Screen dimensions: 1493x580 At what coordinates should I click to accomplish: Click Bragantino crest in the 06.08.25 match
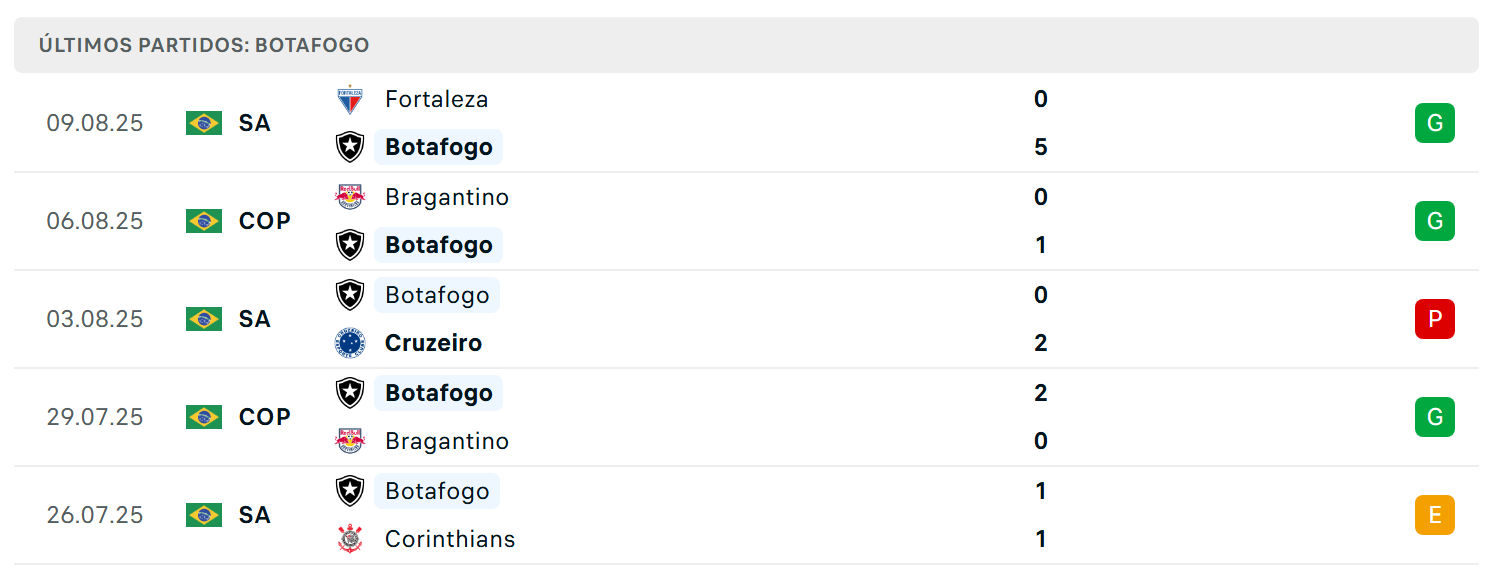click(350, 197)
